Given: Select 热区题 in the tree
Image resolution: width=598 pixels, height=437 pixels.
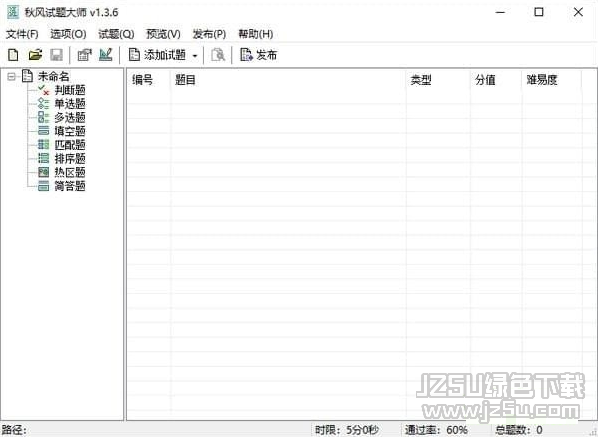Looking at the screenshot, I should (70, 172).
